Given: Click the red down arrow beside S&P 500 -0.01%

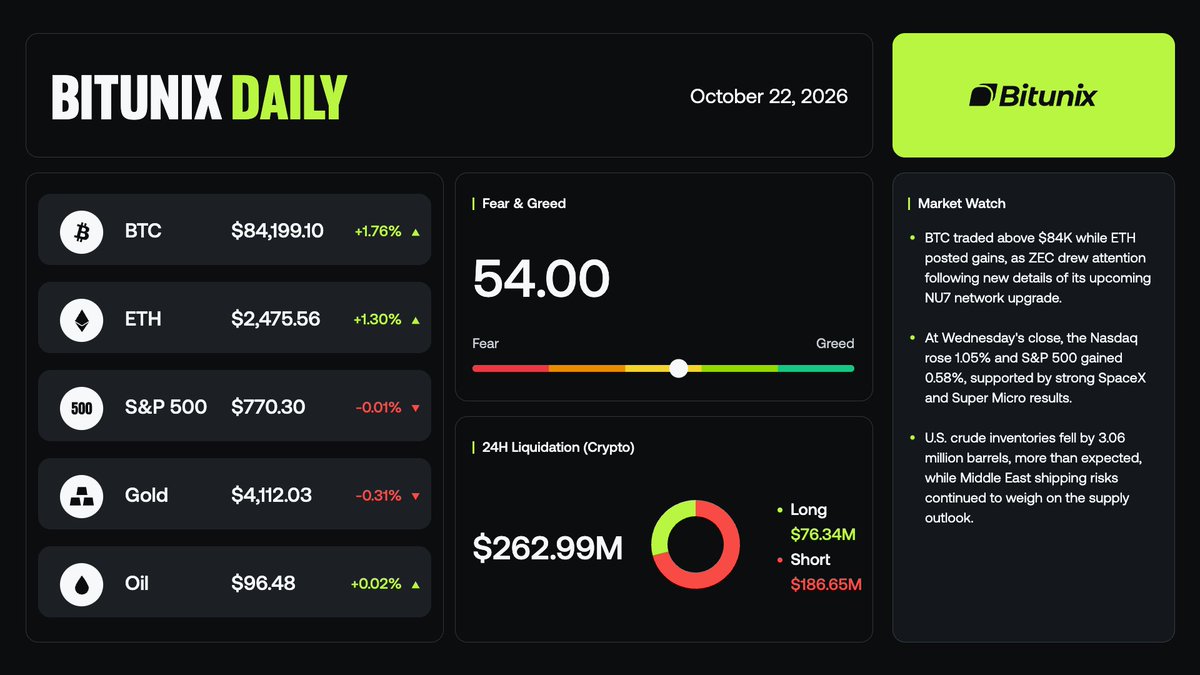Looking at the screenshot, I should tap(415, 408).
